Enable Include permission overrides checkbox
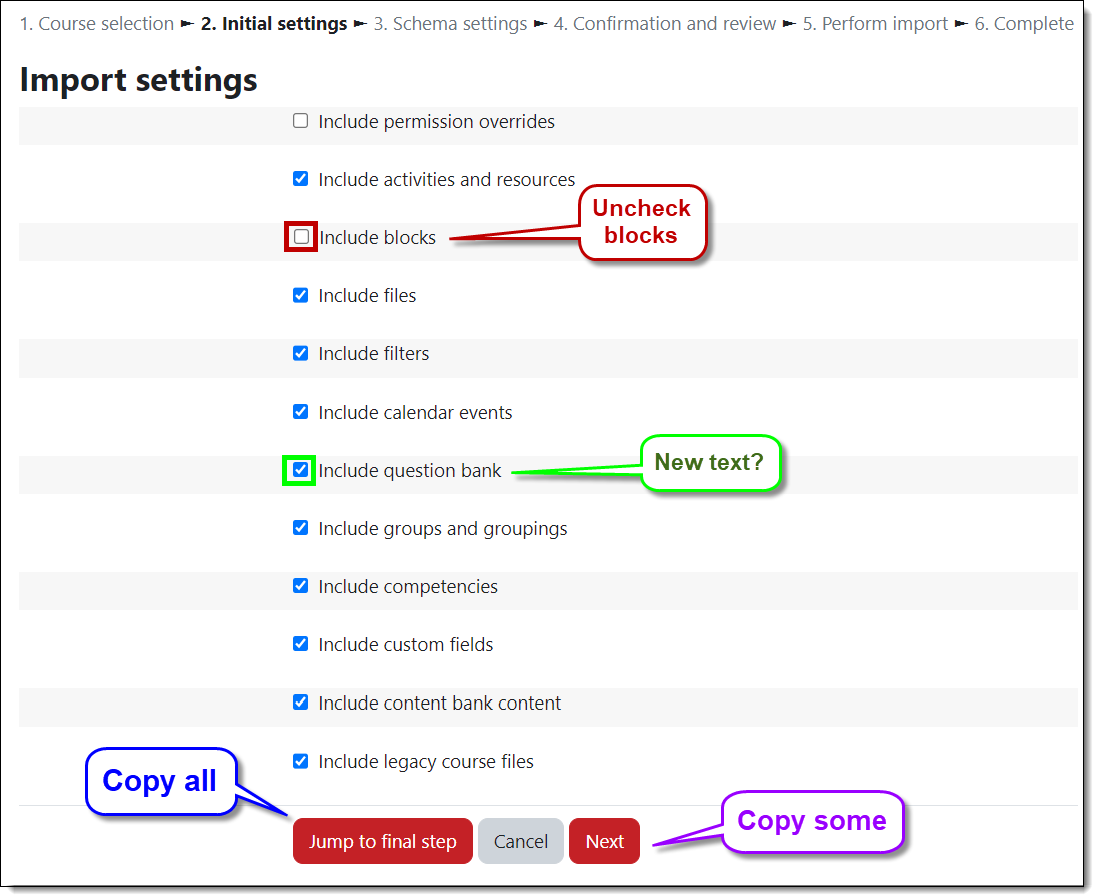 click(x=300, y=121)
